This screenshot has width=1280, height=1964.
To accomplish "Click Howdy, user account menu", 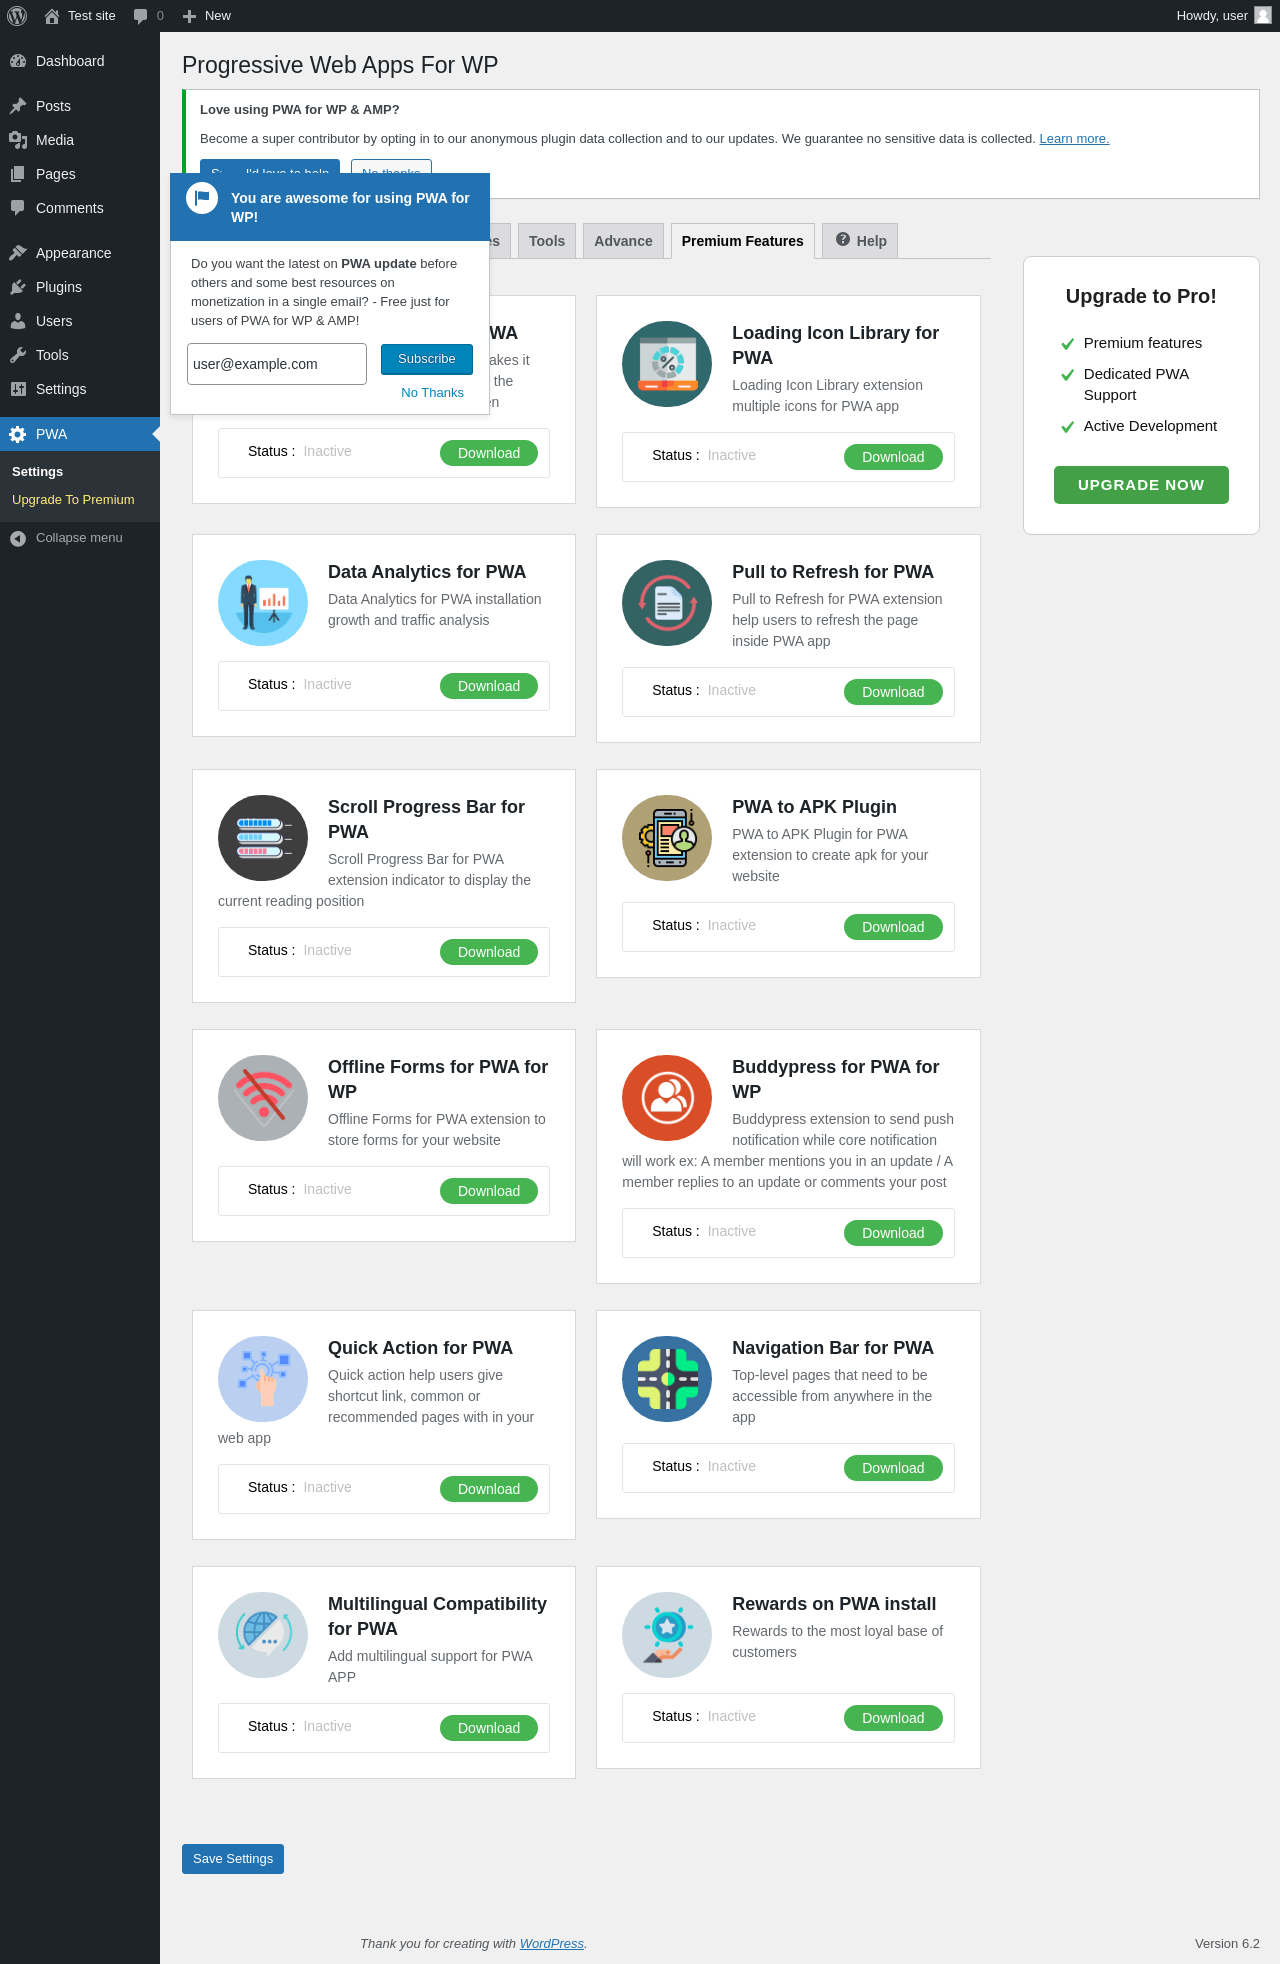I will pyautogui.click(x=1223, y=16).
